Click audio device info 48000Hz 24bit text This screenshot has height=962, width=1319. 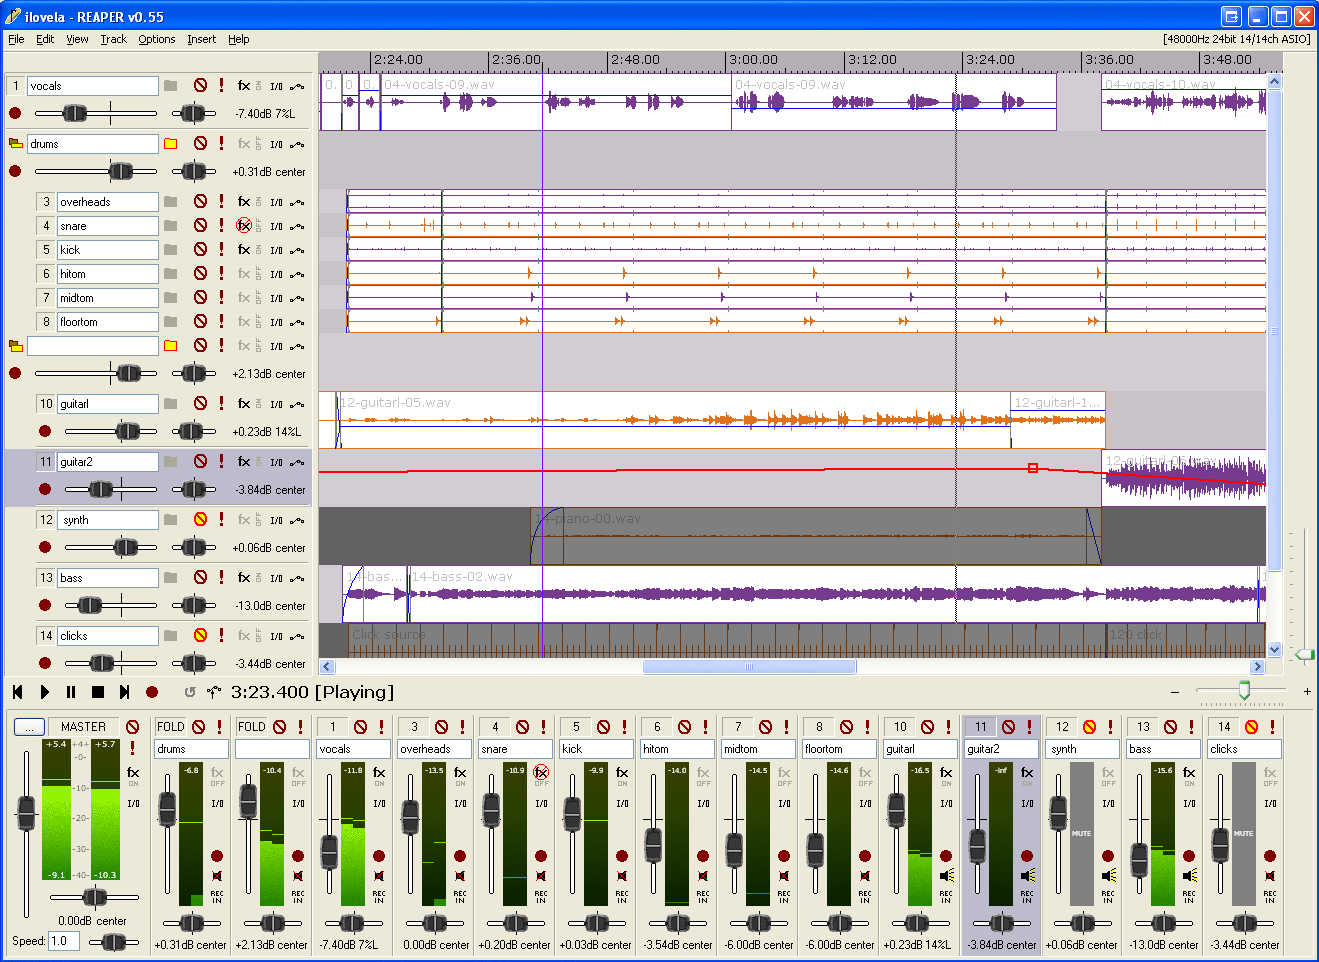[x=1236, y=39]
